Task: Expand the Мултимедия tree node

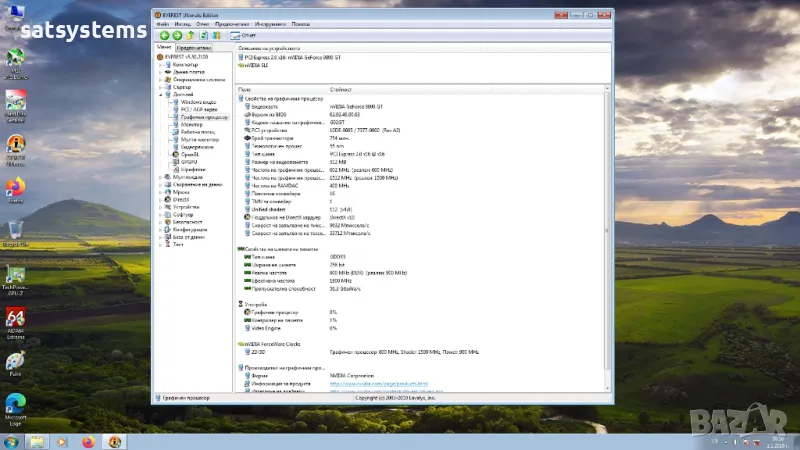Action: 159,177
